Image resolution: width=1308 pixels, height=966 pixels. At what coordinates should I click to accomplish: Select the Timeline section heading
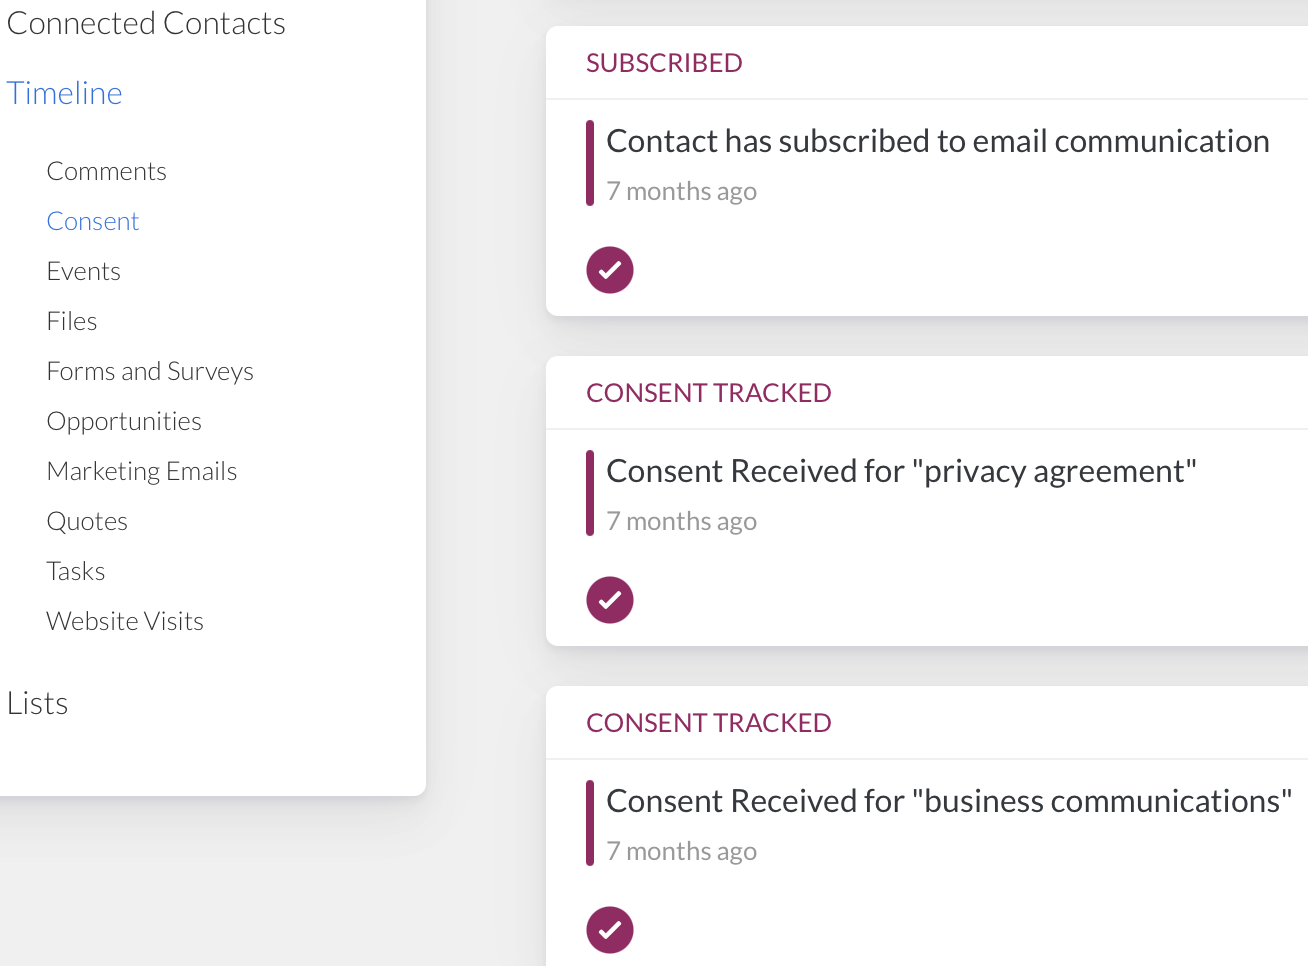(x=65, y=93)
